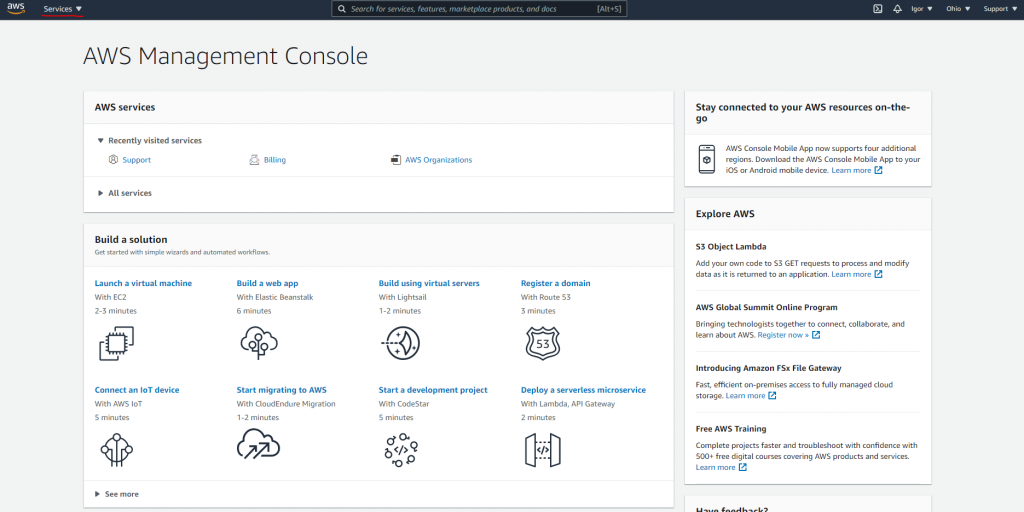Open Start a development project link
This screenshot has height=512, width=1024.
[x=433, y=390]
